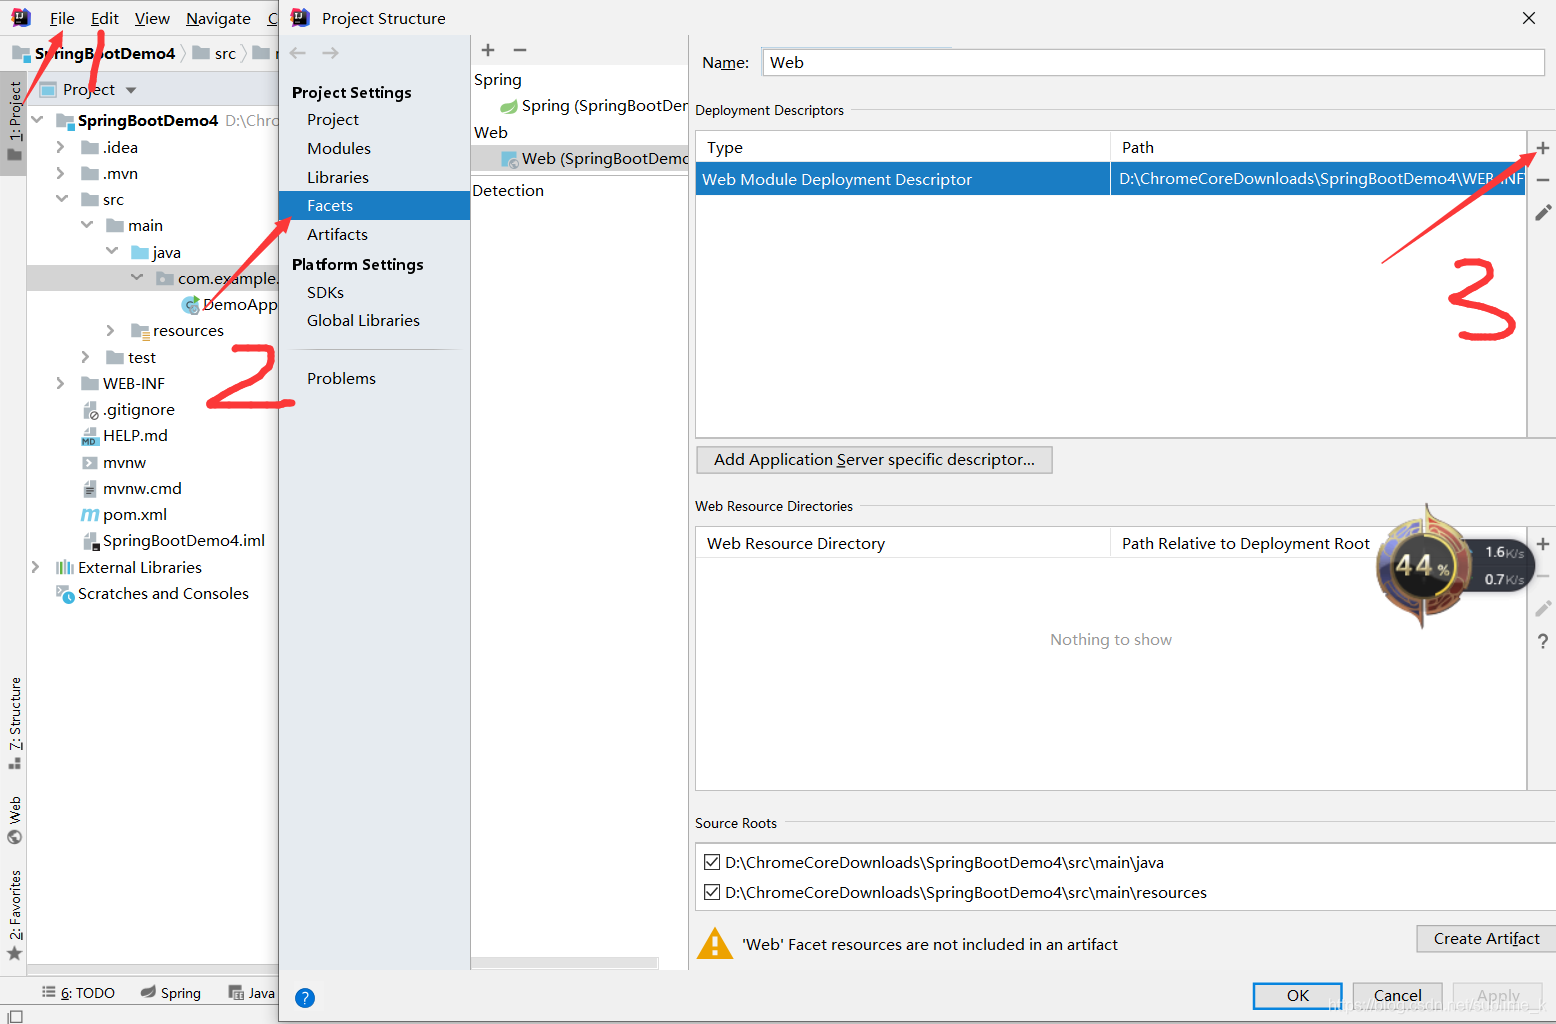Close the Project Structure dialog

pos(1529,18)
